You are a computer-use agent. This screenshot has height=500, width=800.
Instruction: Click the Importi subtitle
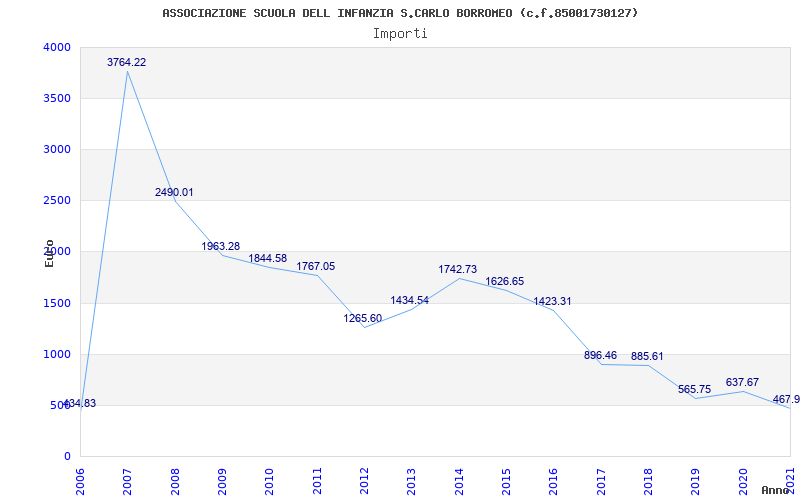tap(400, 34)
